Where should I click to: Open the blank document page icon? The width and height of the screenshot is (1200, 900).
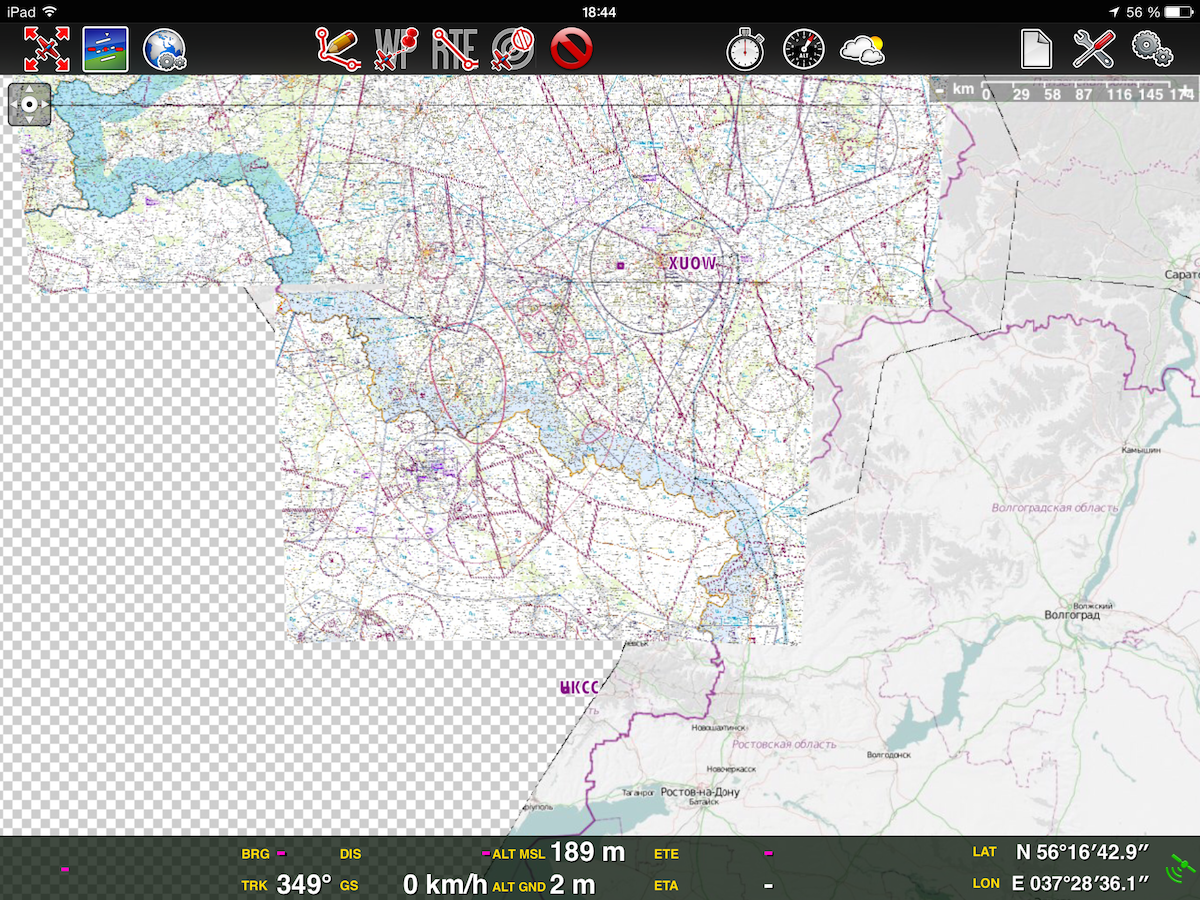click(1036, 49)
